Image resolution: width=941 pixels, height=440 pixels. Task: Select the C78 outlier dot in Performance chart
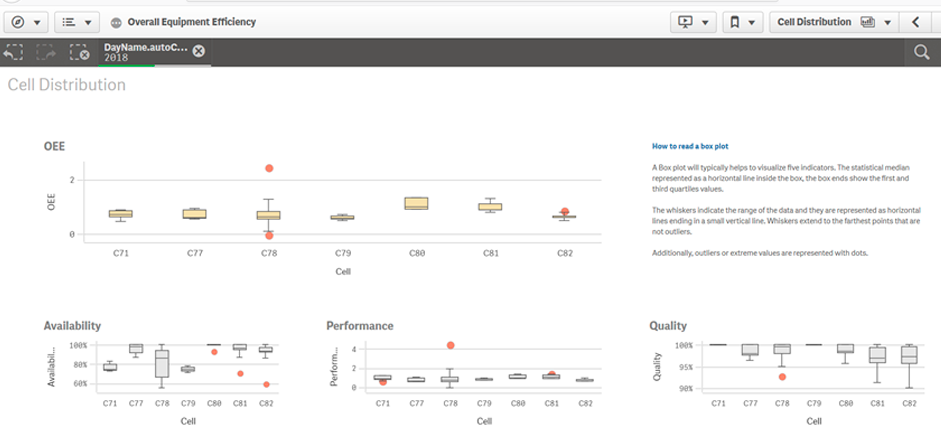point(450,345)
